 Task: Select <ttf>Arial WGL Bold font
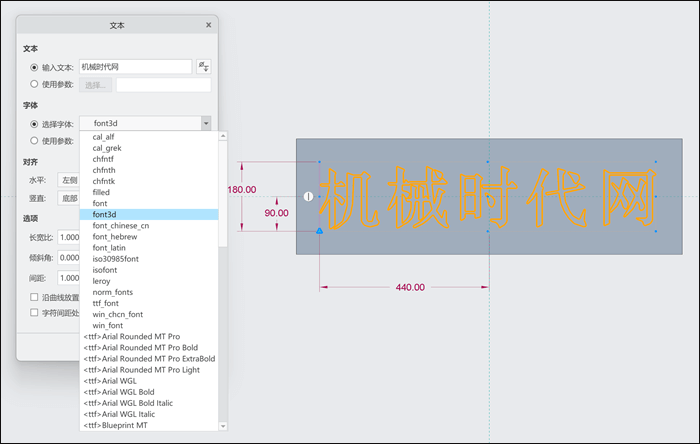tap(149, 392)
